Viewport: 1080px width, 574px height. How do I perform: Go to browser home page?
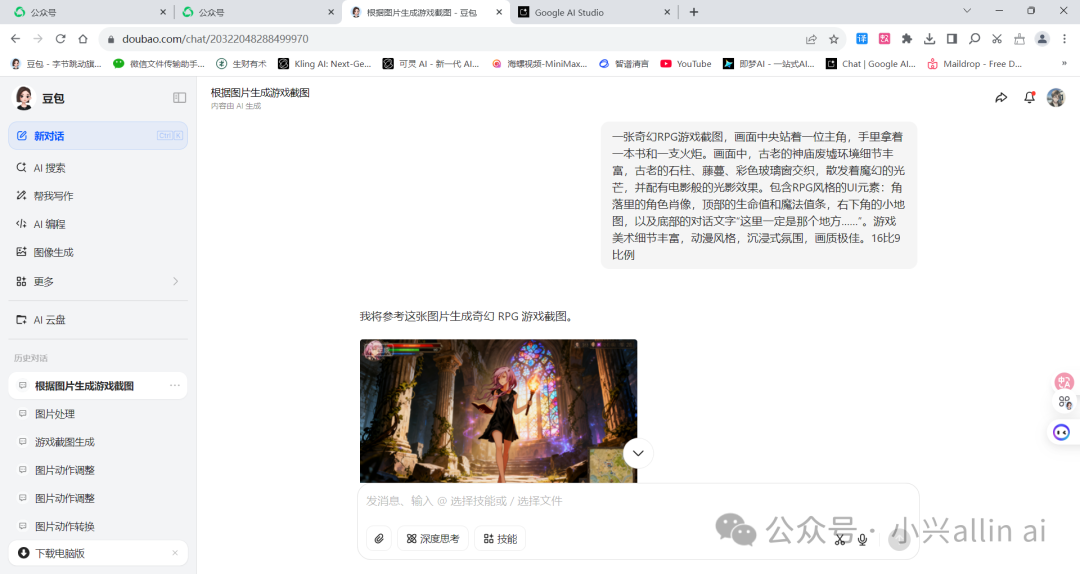pyautogui.click(x=83, y=39)
